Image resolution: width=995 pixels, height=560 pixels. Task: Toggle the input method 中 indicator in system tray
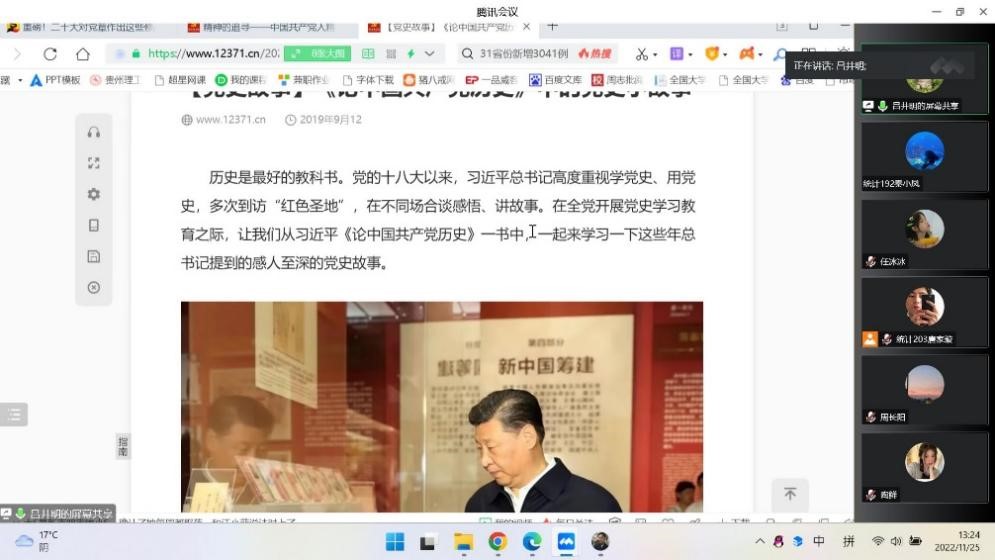[x=819, y=541]
